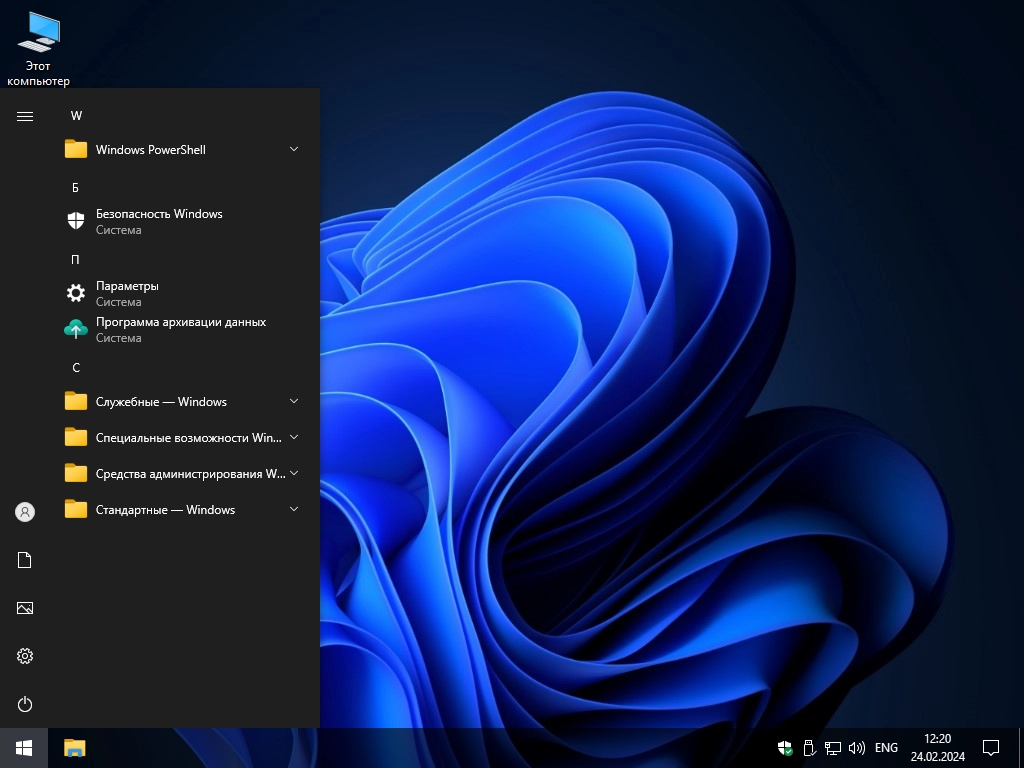Click the Settings gear in Start sidebar
Image resolution: width=1024 pixels, height=768 pixels.
25,656
